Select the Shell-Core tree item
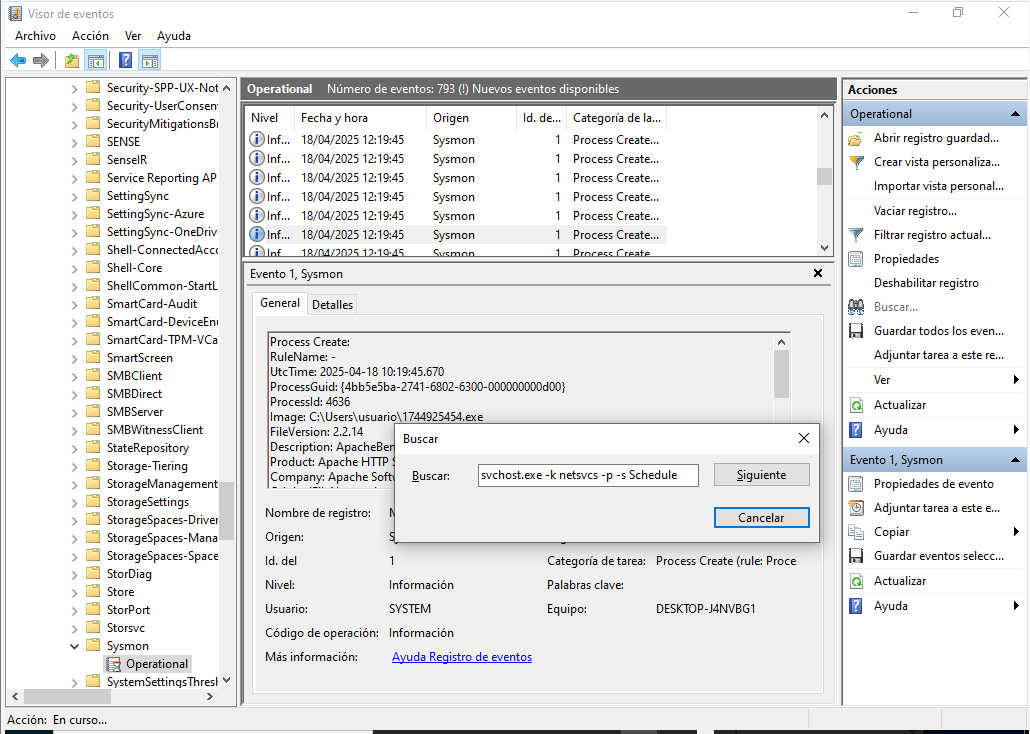This screenshot has height=734, width=1030. (134, 268)
